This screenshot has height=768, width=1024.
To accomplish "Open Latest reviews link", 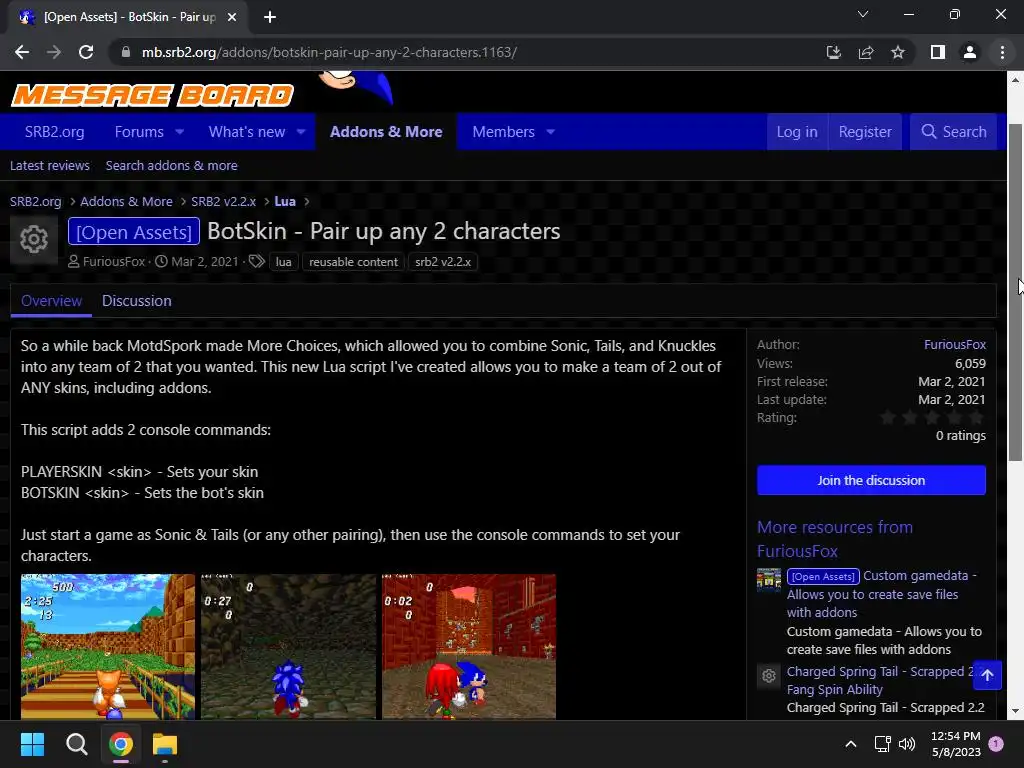I will [50, 166].
